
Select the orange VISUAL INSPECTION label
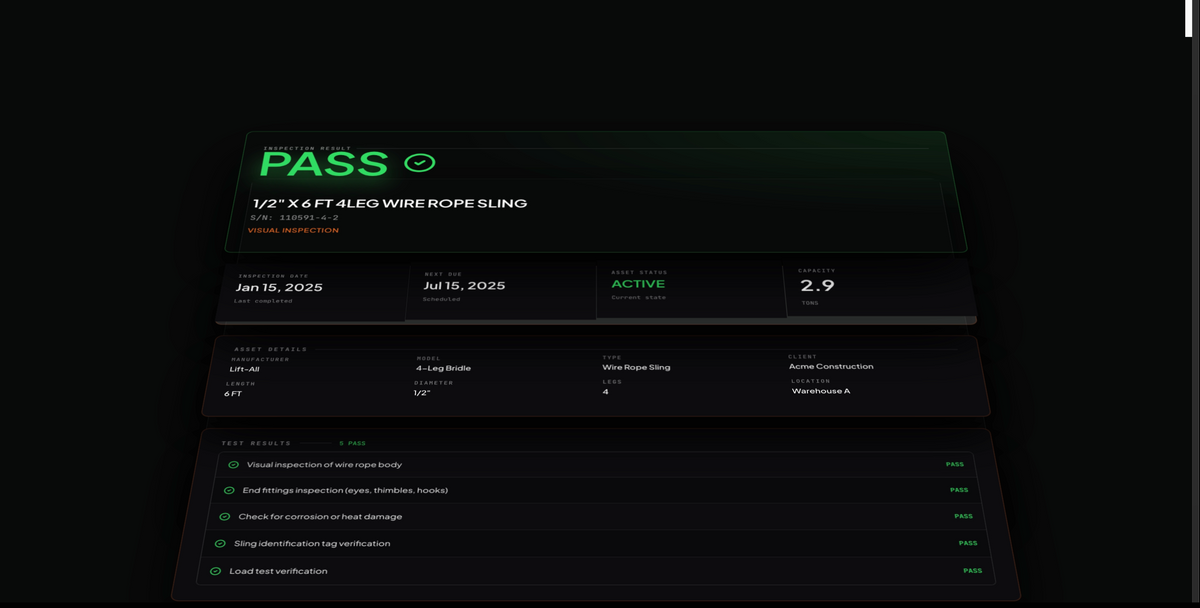[x=293, y=230]
